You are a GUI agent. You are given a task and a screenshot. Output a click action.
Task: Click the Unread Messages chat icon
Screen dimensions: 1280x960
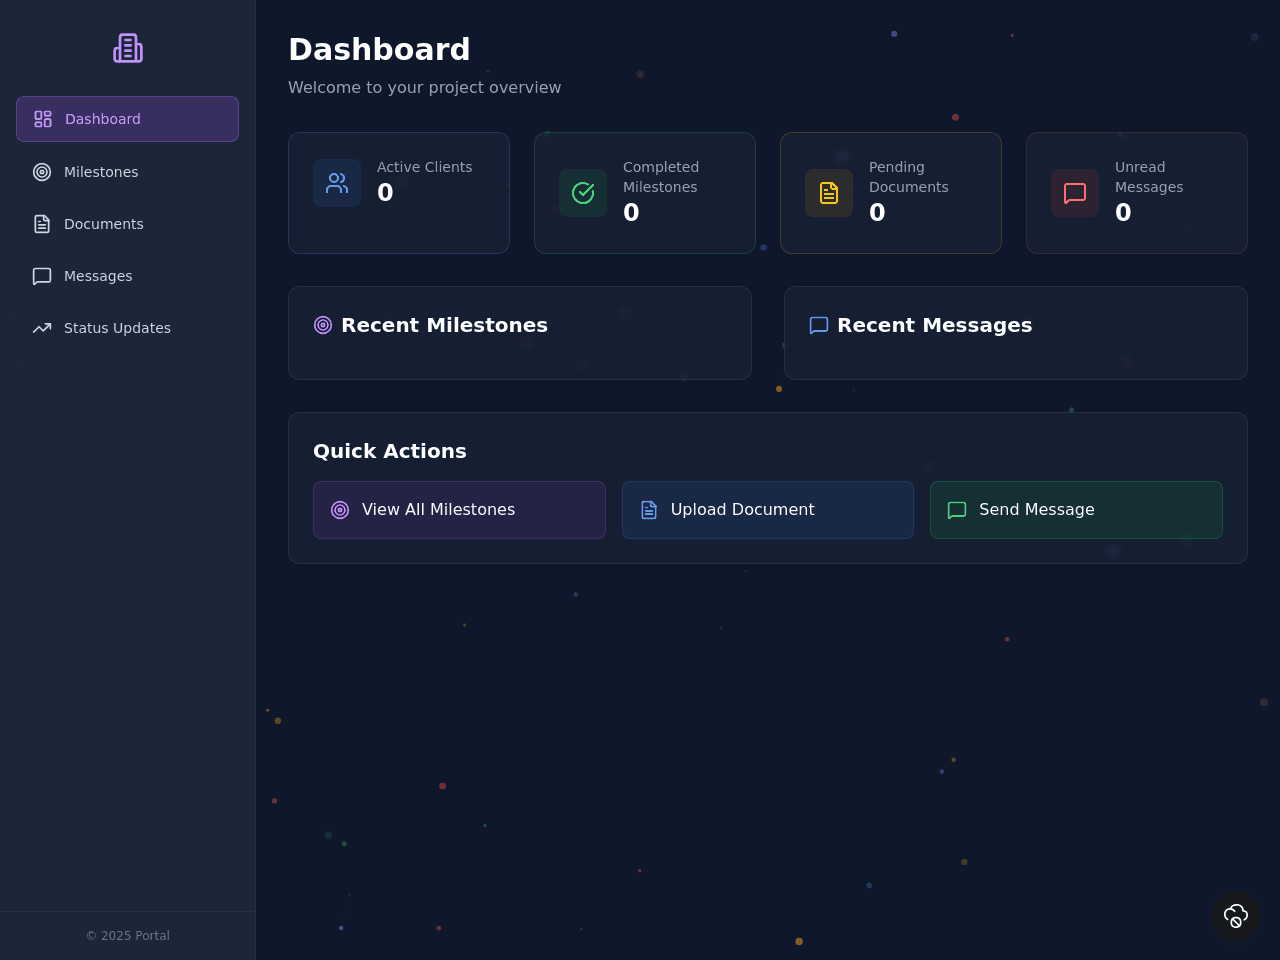click(1075, 193)
